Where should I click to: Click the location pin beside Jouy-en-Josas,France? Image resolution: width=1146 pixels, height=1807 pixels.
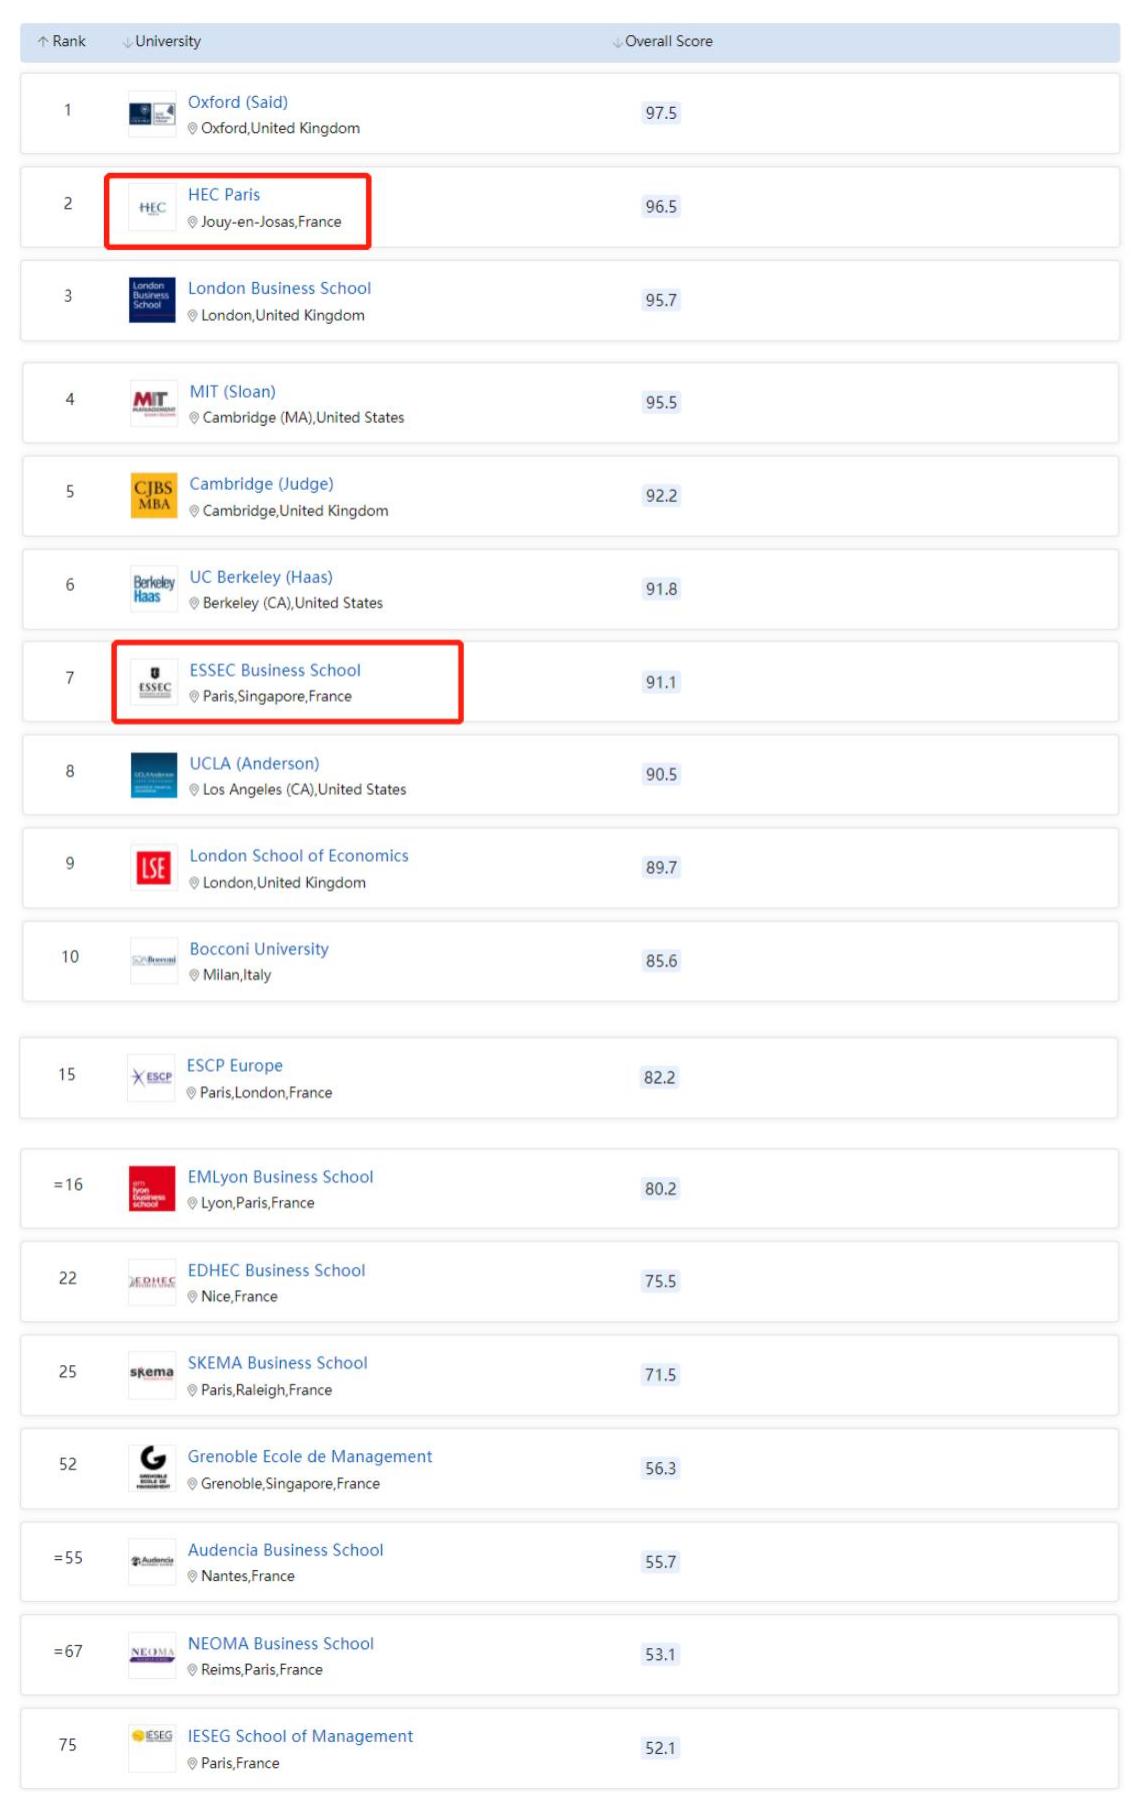point(193,222)
